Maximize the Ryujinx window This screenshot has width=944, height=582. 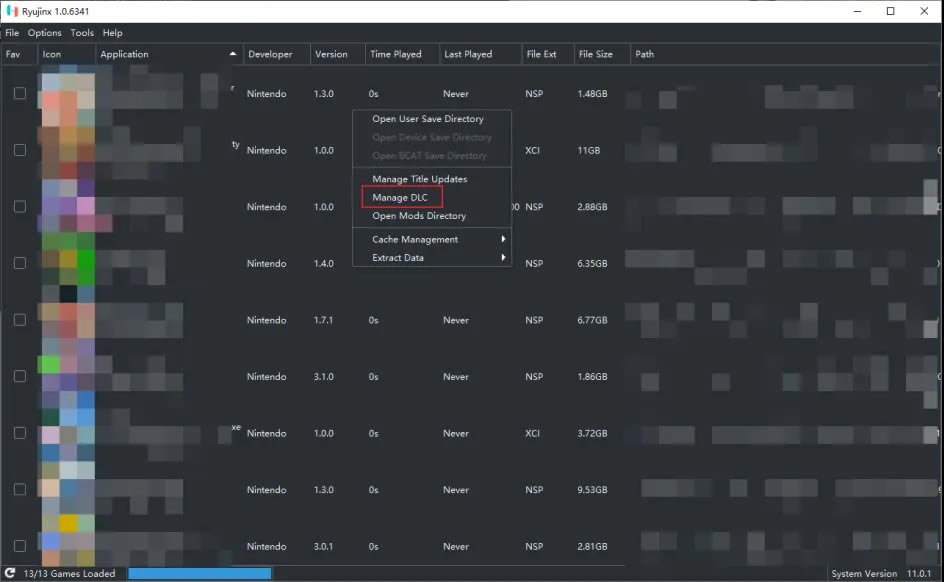[x=890, y=11]
